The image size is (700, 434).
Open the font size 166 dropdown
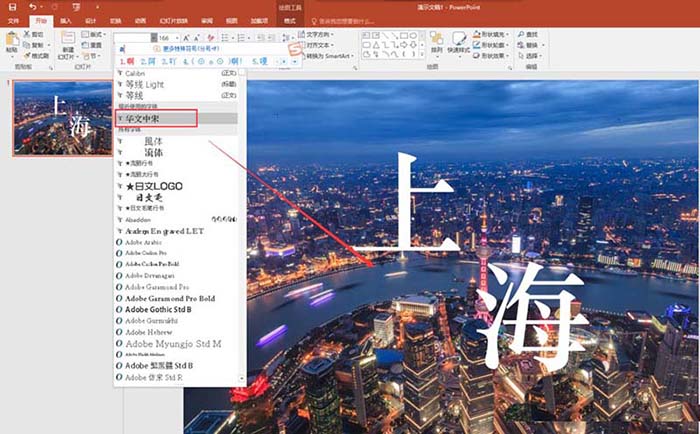tap(177, 38)
